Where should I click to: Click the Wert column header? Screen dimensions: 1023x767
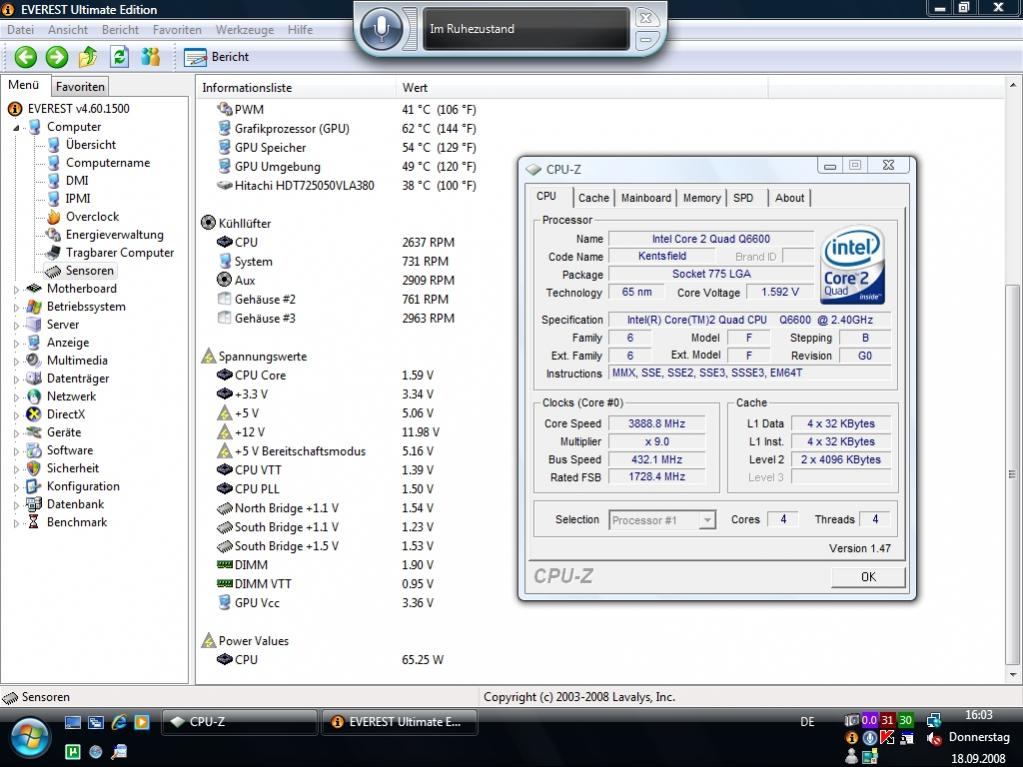pyautogui.click(x=581, y=87)
